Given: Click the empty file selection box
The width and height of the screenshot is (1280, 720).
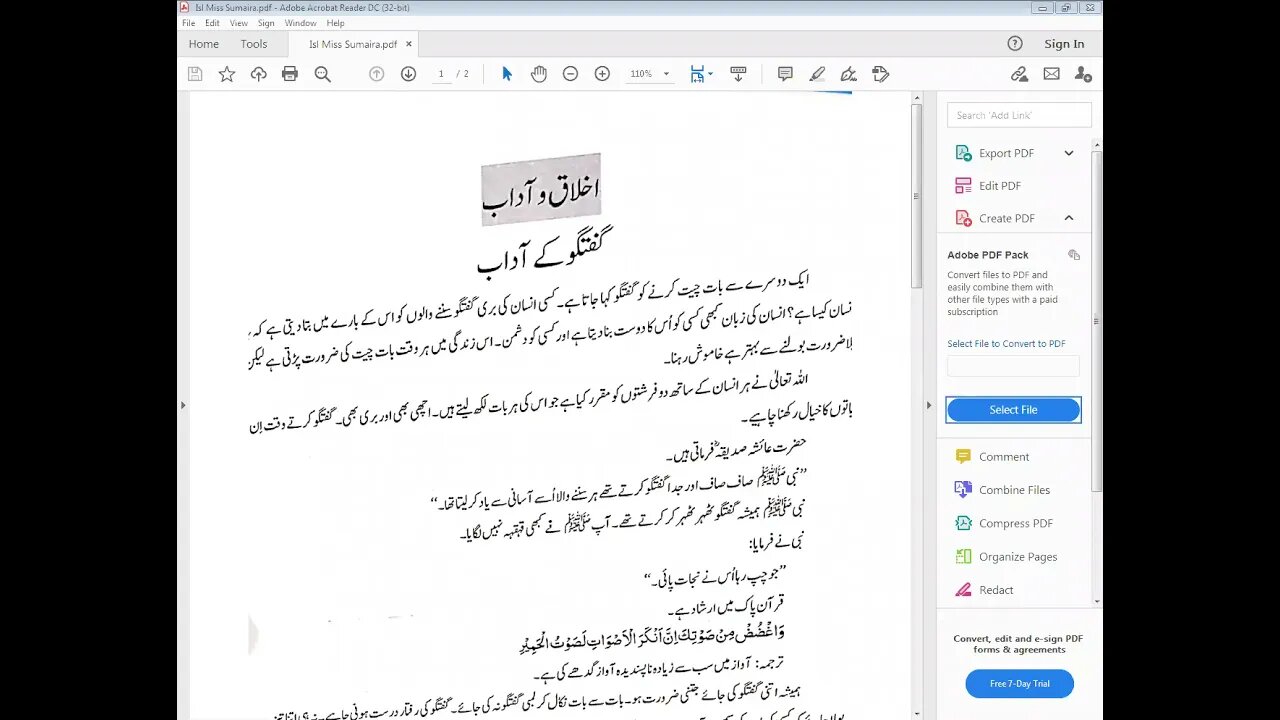Looking at the screenshot, I should point(1013,366).
